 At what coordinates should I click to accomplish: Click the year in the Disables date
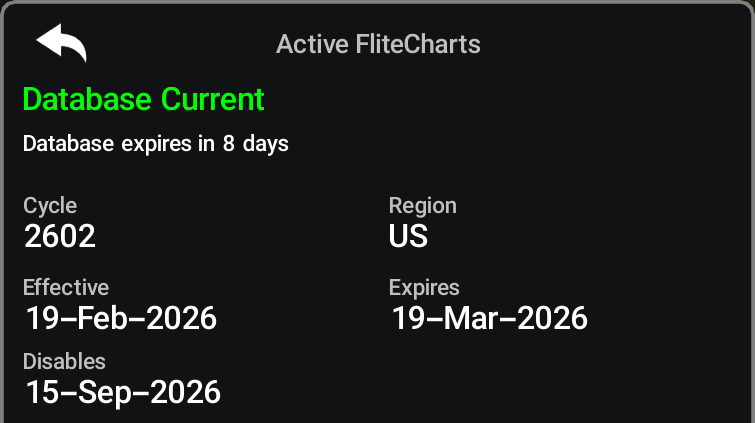[x=185, y=392]
